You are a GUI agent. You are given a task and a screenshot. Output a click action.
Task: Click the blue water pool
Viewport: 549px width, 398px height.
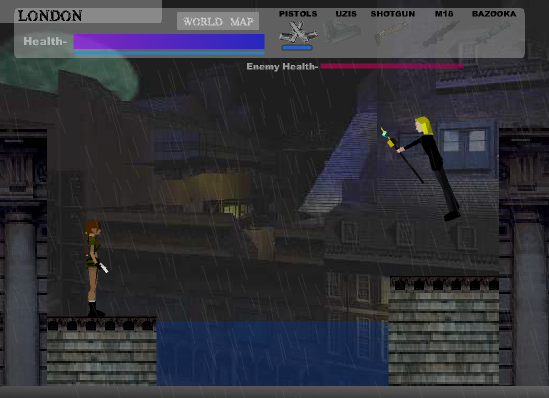coord(272,353)
